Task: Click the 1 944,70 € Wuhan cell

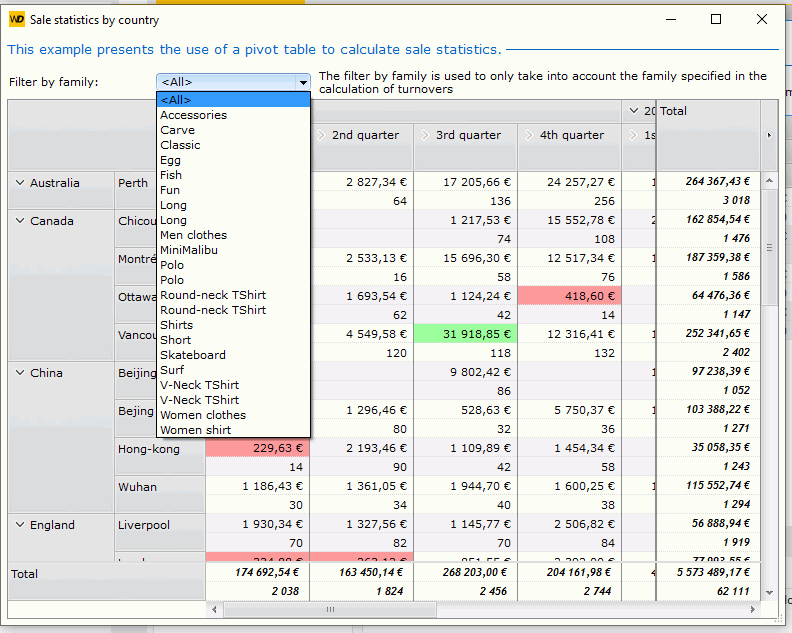Action: click(465, 486)
